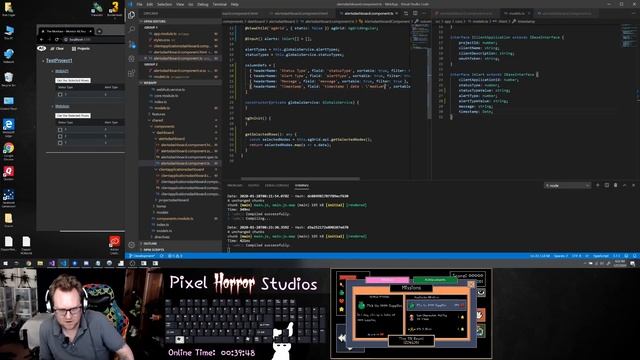
Task: Click the TypeScript language mode in status bar
Action: click(x=601, y=256)
